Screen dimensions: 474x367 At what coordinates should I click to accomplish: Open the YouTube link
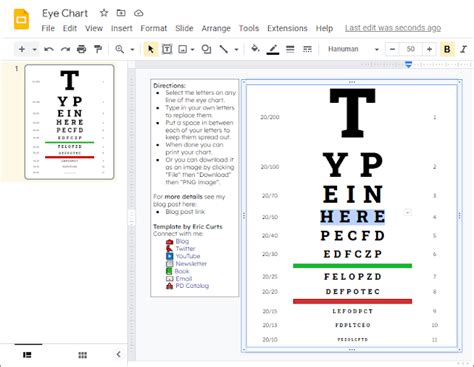[x=188, y=256]
